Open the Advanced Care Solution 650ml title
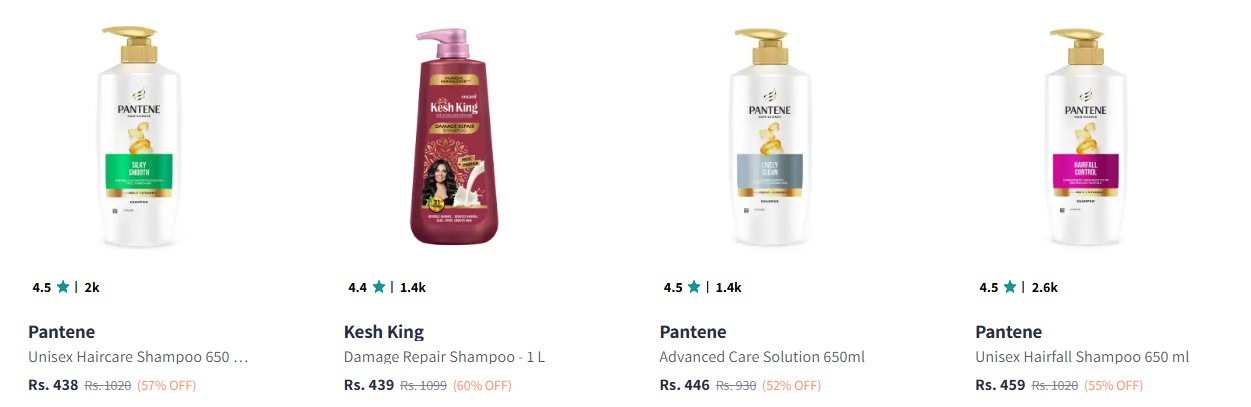The height and width of the screenshot is (407, 1251). pyautogui.click(x=762, y=357)
